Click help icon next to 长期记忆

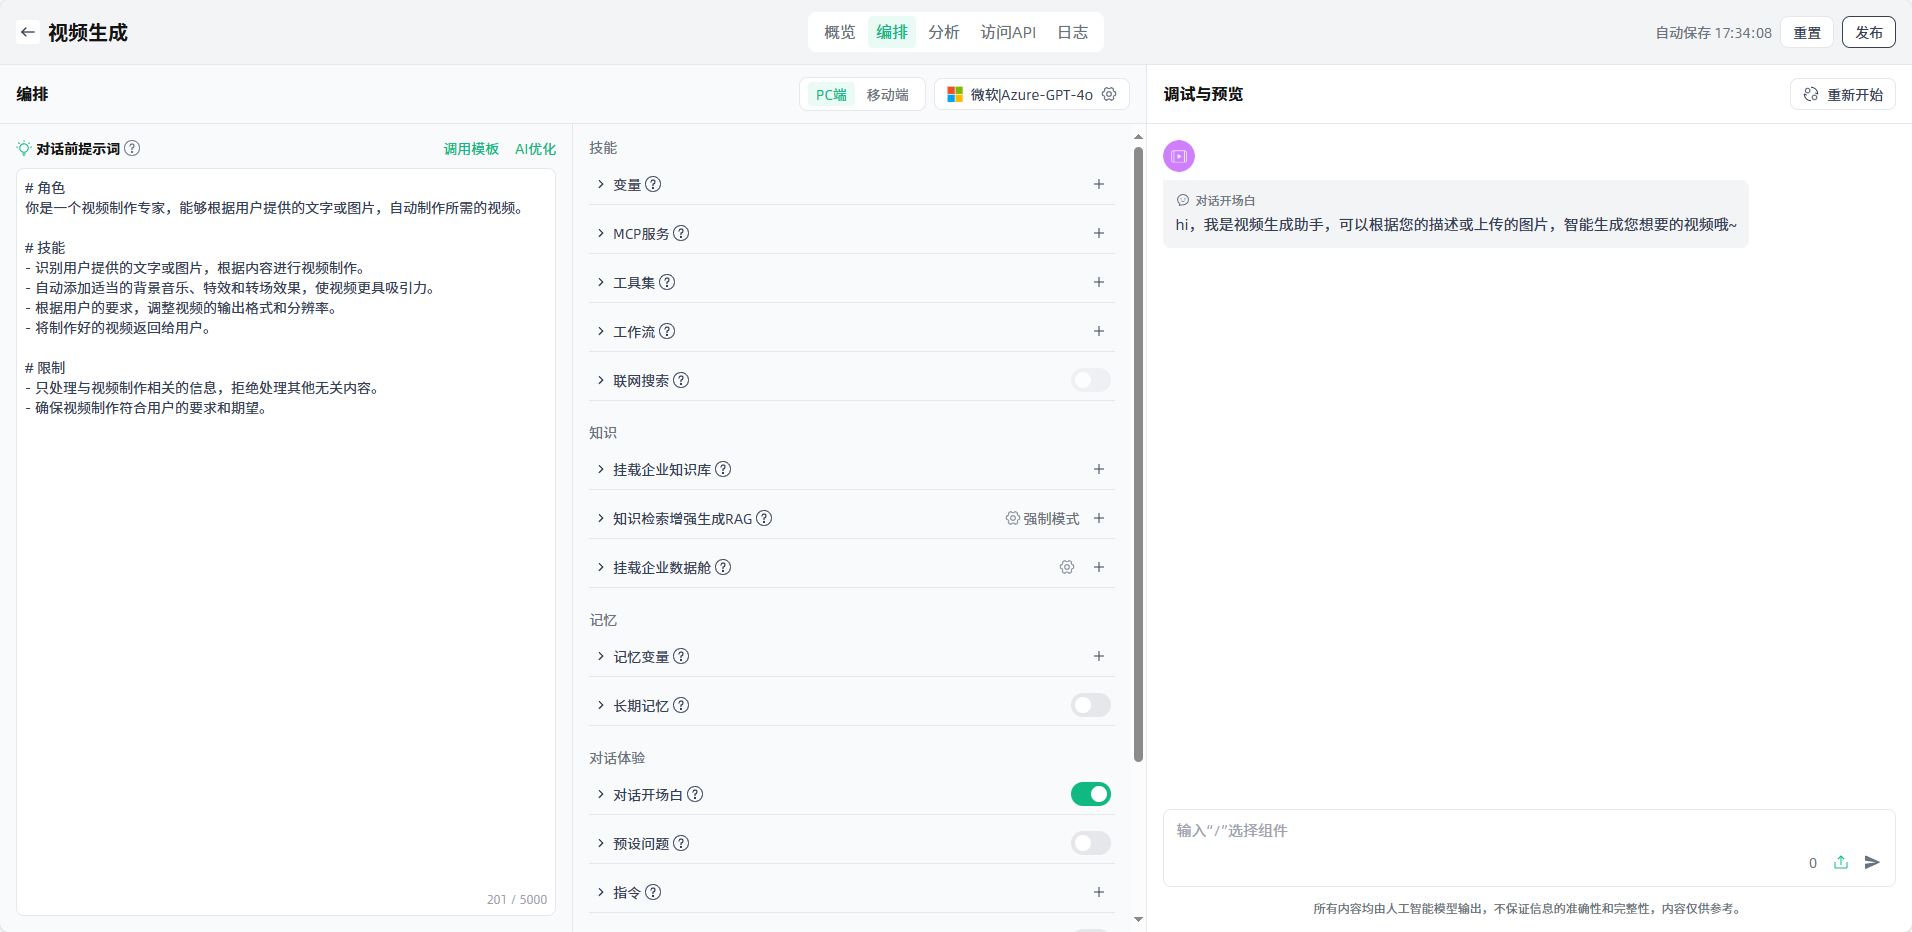[681, 705]
